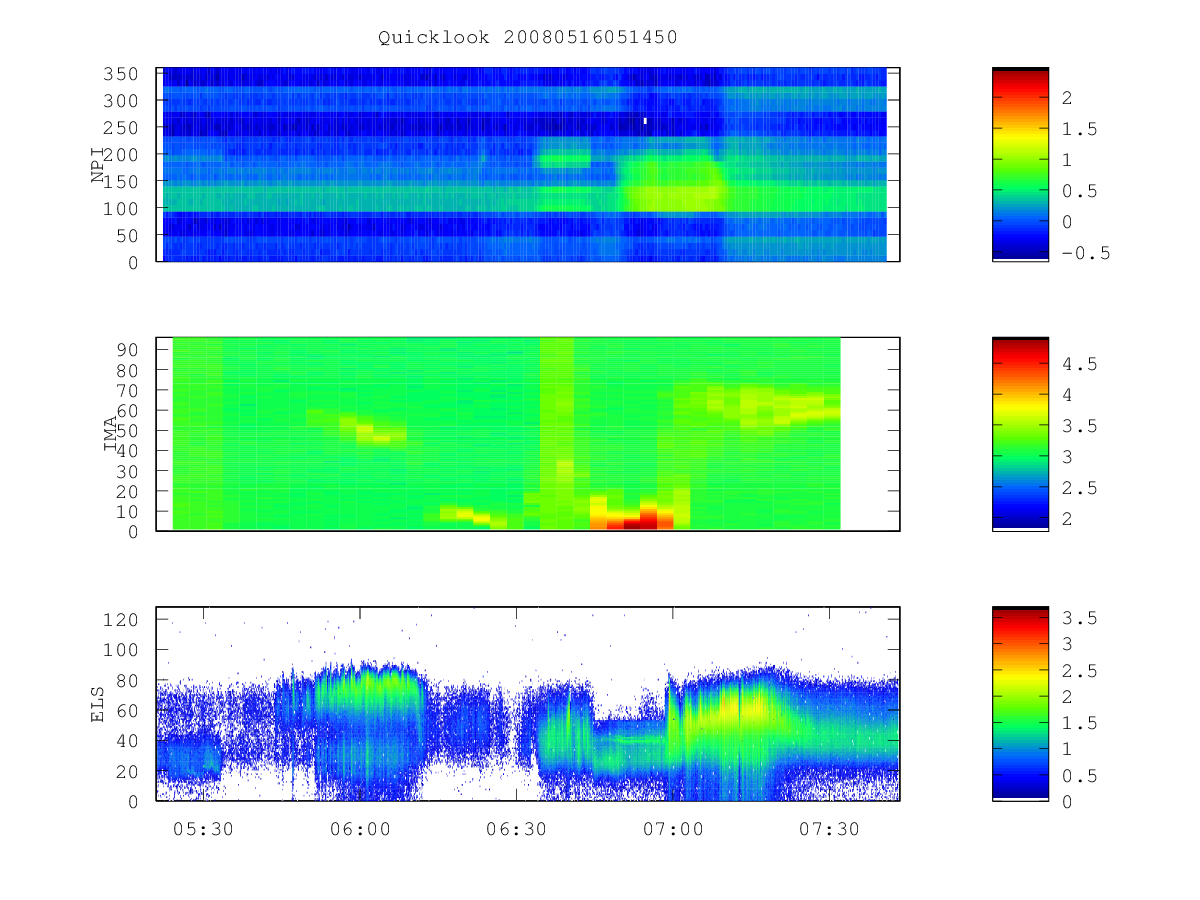
Task: Select the 05:30 time tick label
Action: (203, 829)
